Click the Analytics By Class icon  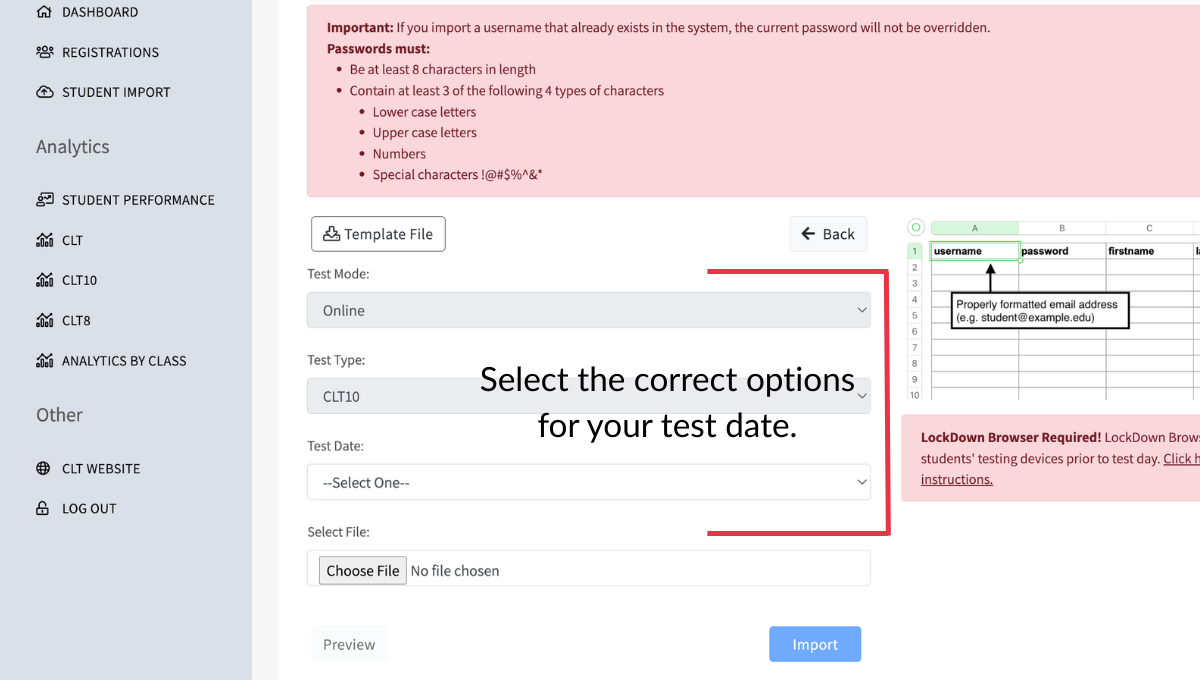(x=44, y=360)
